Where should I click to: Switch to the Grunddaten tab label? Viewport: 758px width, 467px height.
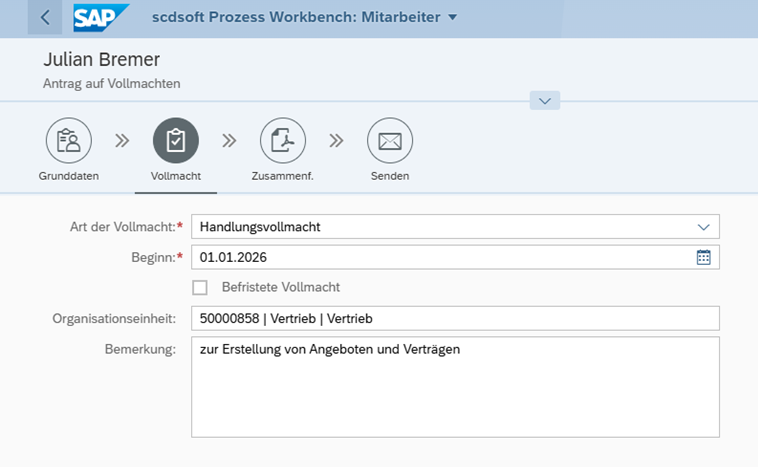click(x=69, y=176)
